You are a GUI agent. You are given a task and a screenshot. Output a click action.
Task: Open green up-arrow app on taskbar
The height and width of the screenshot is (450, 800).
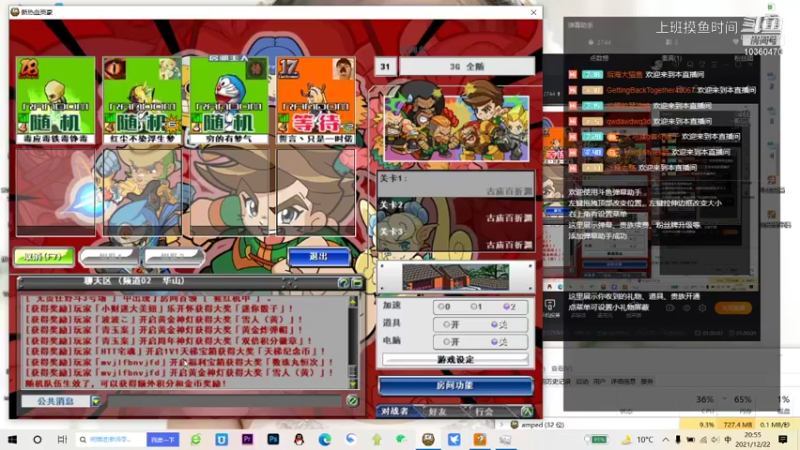[x=377, y=439]
